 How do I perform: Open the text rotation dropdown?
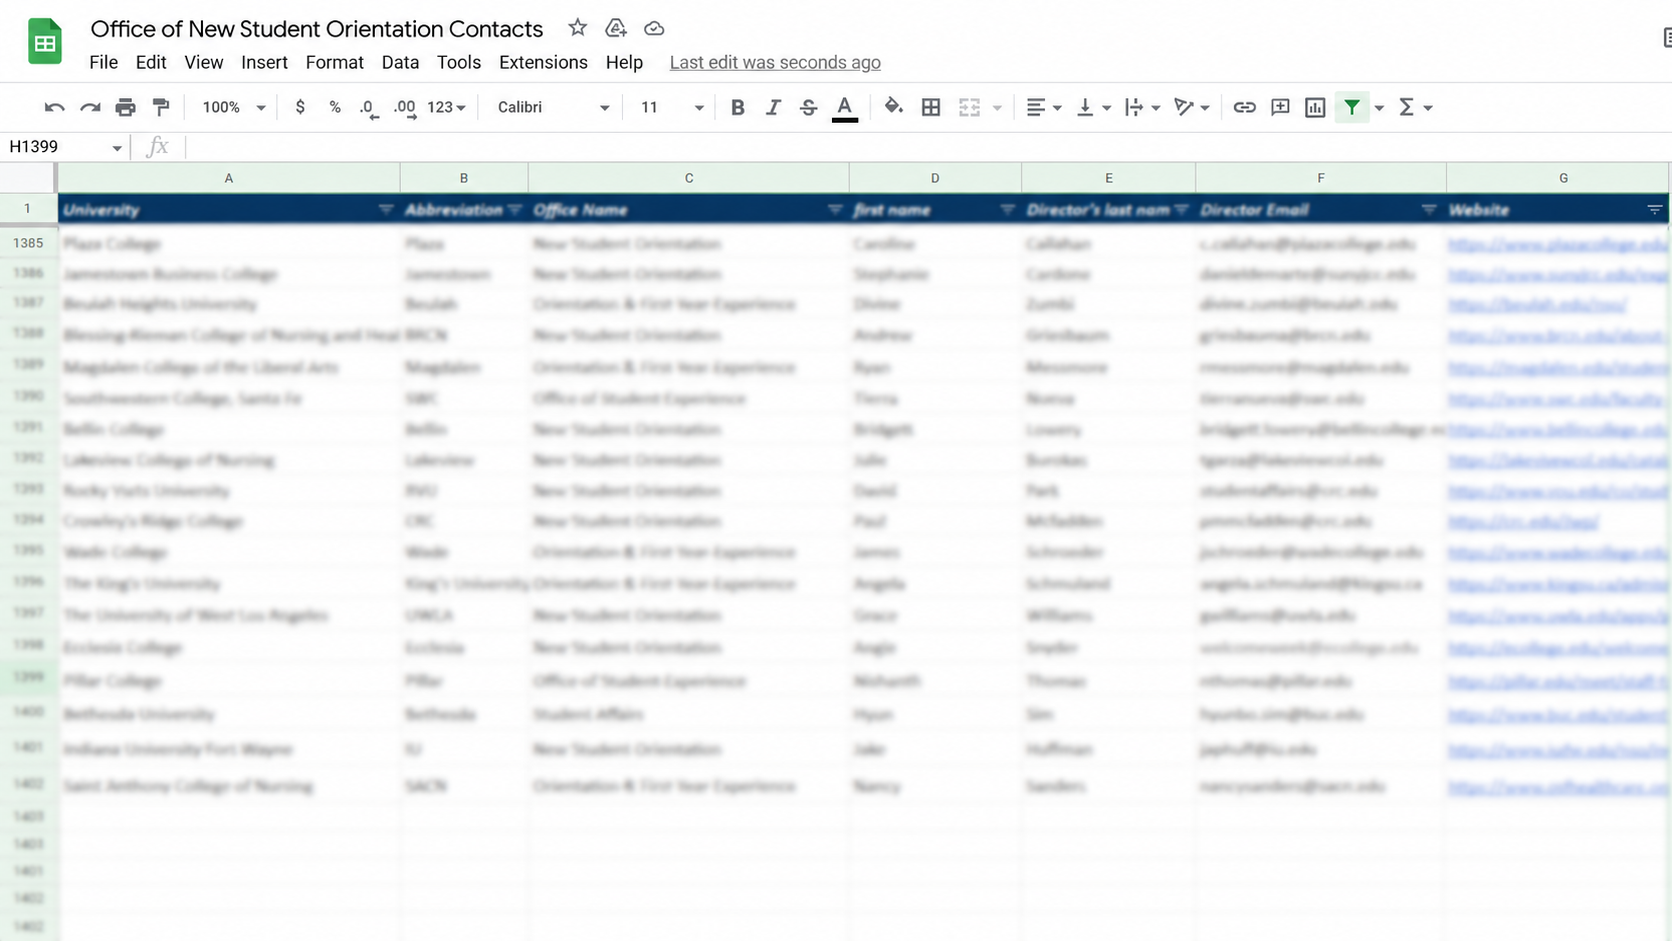pyautogui.click(x=1191, y=107)
